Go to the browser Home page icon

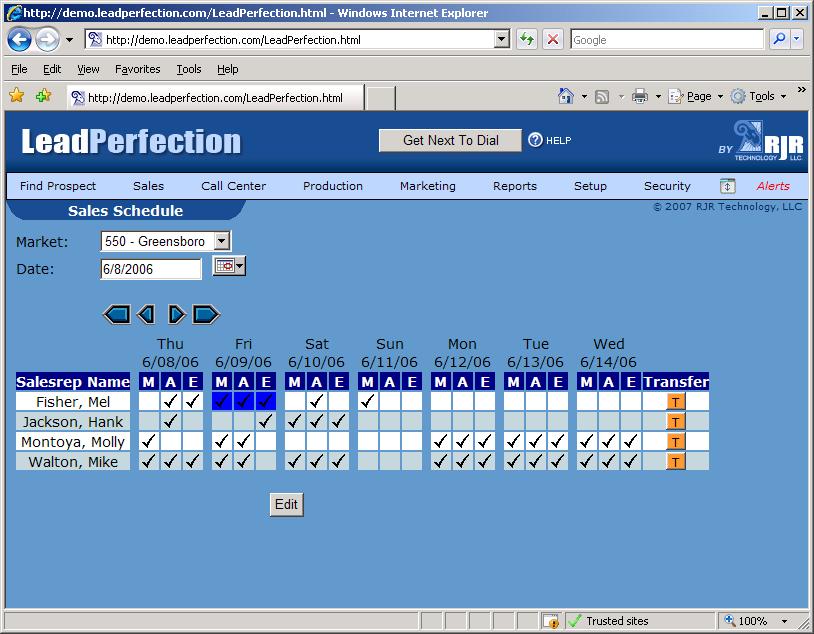tap(566, 96)
